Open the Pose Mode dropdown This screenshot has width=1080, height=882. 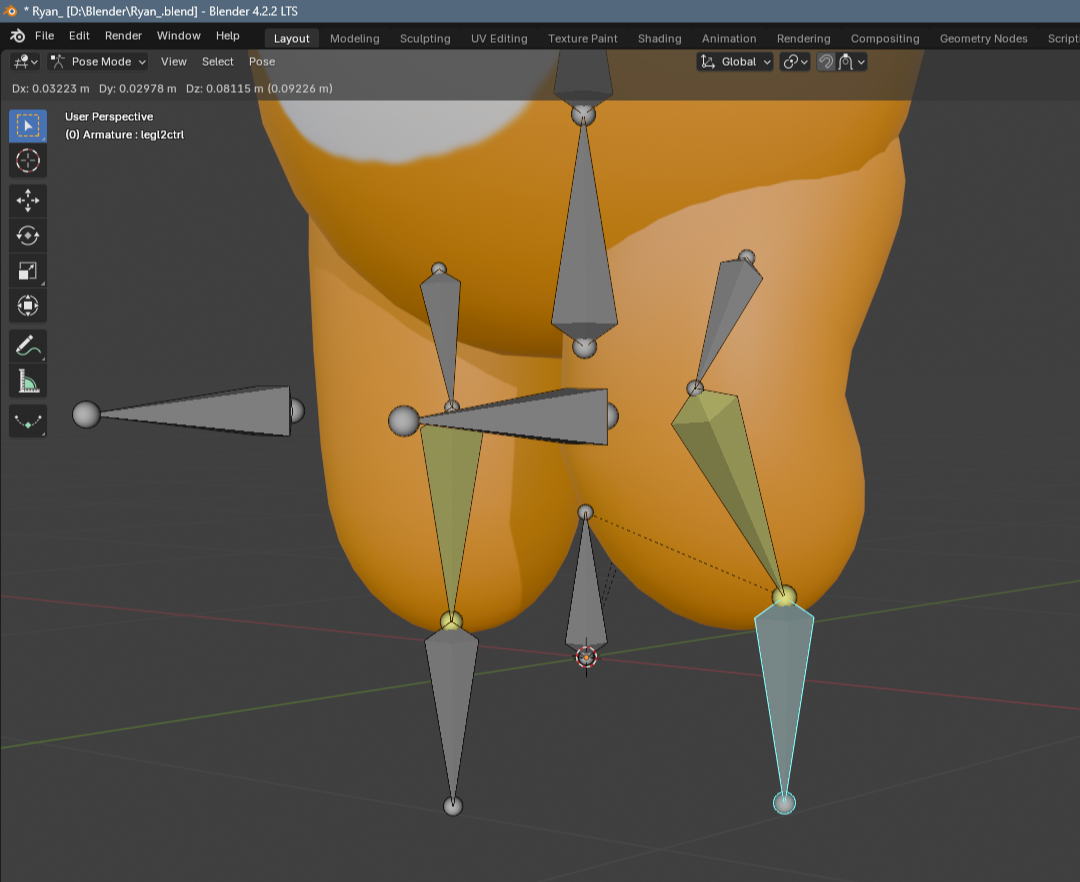tap(98, 61)
